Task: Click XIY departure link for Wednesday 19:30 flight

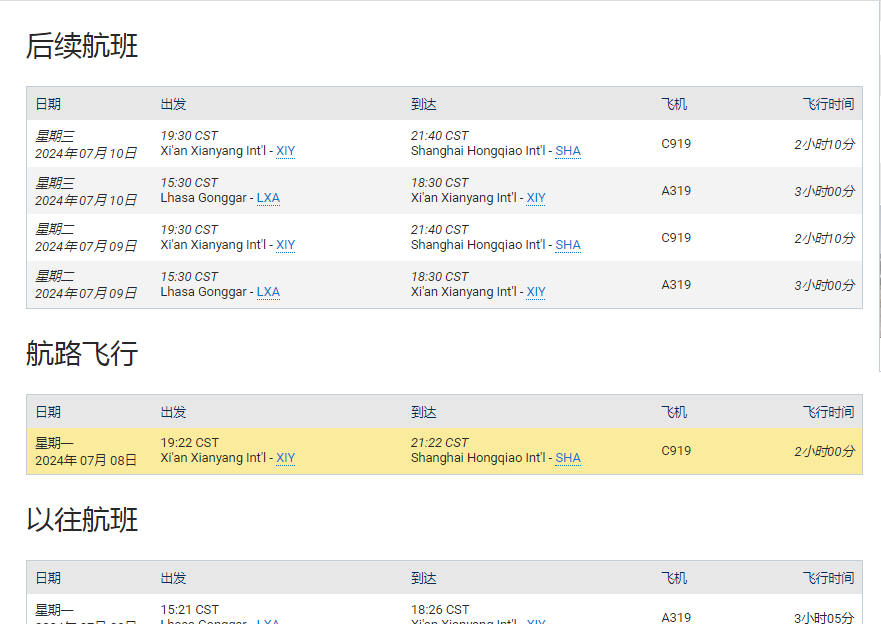Action: (x=286, y=151)
